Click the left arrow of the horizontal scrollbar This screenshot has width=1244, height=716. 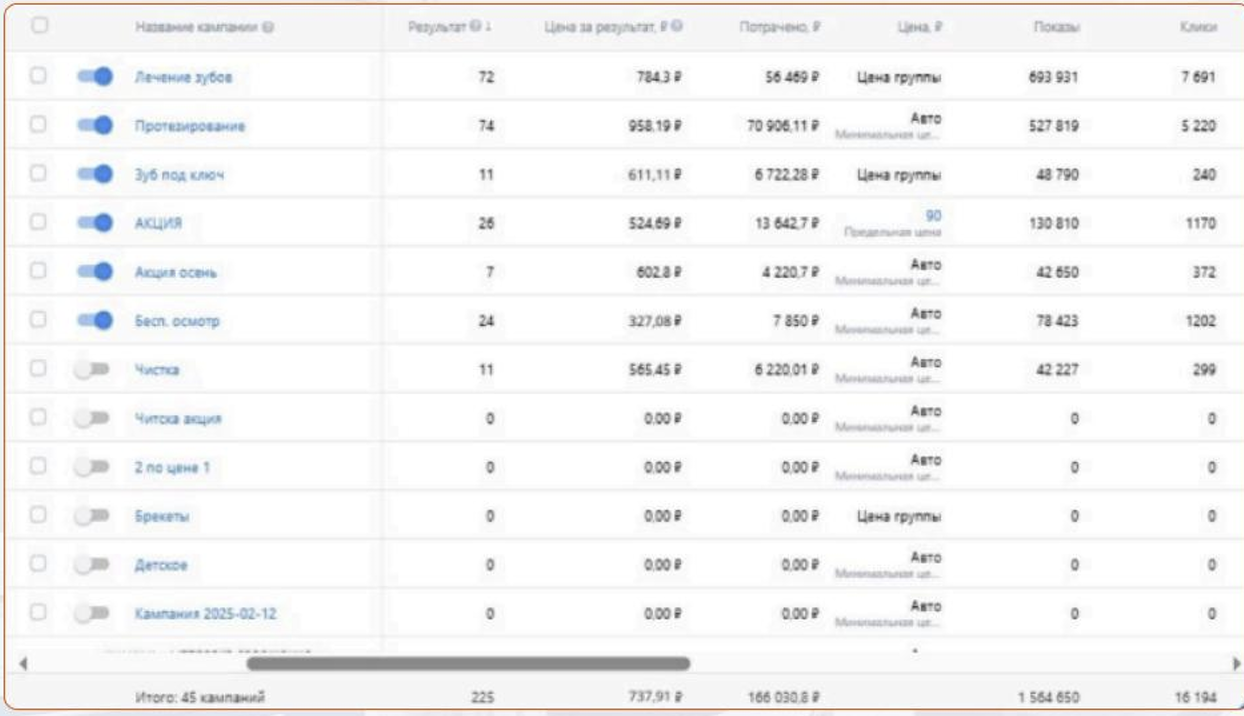[x=23, y=662]
